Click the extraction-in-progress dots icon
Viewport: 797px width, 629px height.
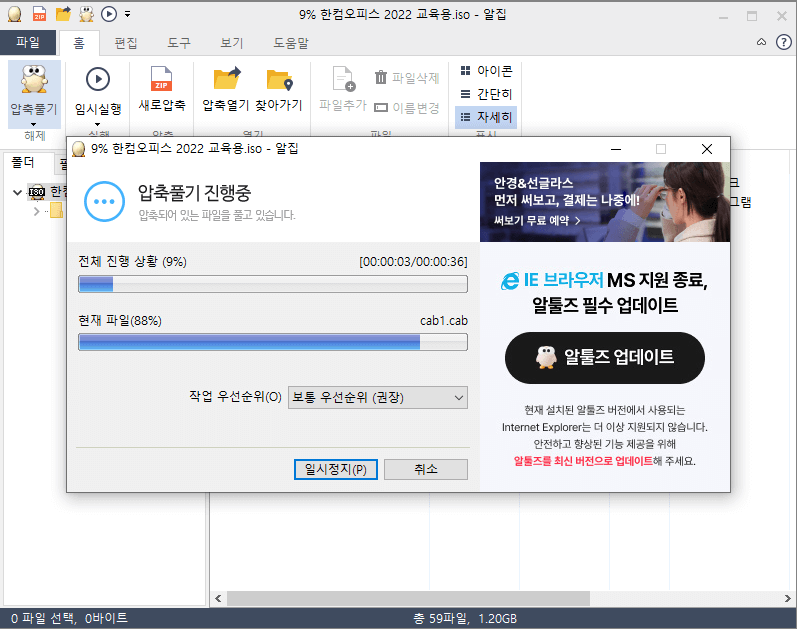104,201
